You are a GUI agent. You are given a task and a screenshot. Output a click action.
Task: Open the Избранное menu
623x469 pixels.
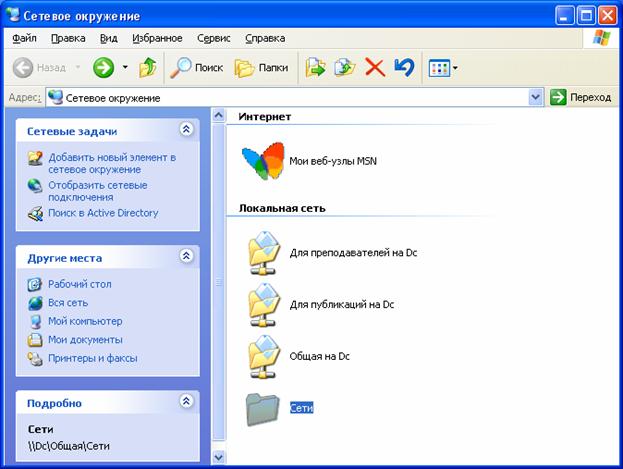pyautogui.click(x=157, y=38)
